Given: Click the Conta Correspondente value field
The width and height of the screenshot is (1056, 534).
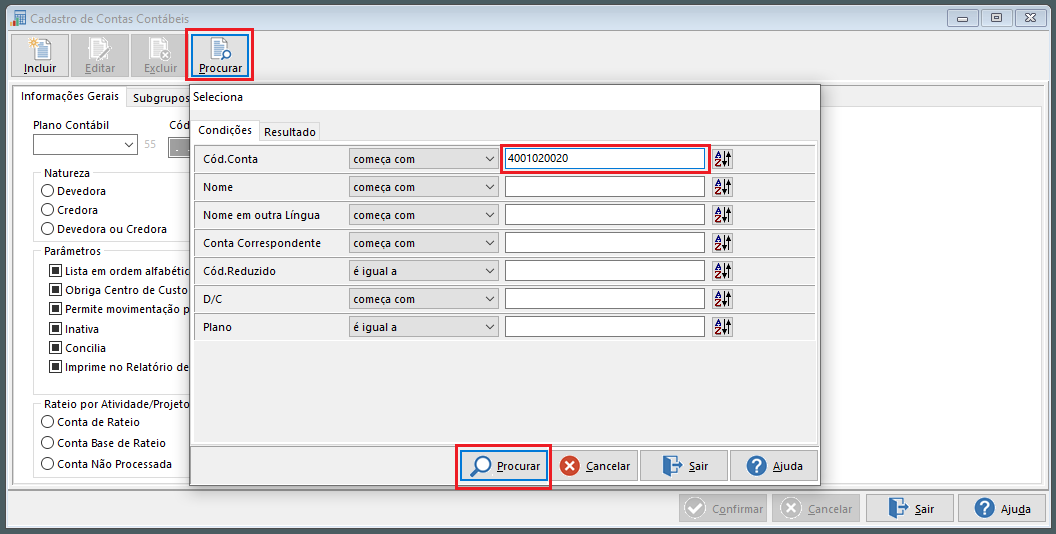Looking at the screenshot, I should (x=605, y=243).
